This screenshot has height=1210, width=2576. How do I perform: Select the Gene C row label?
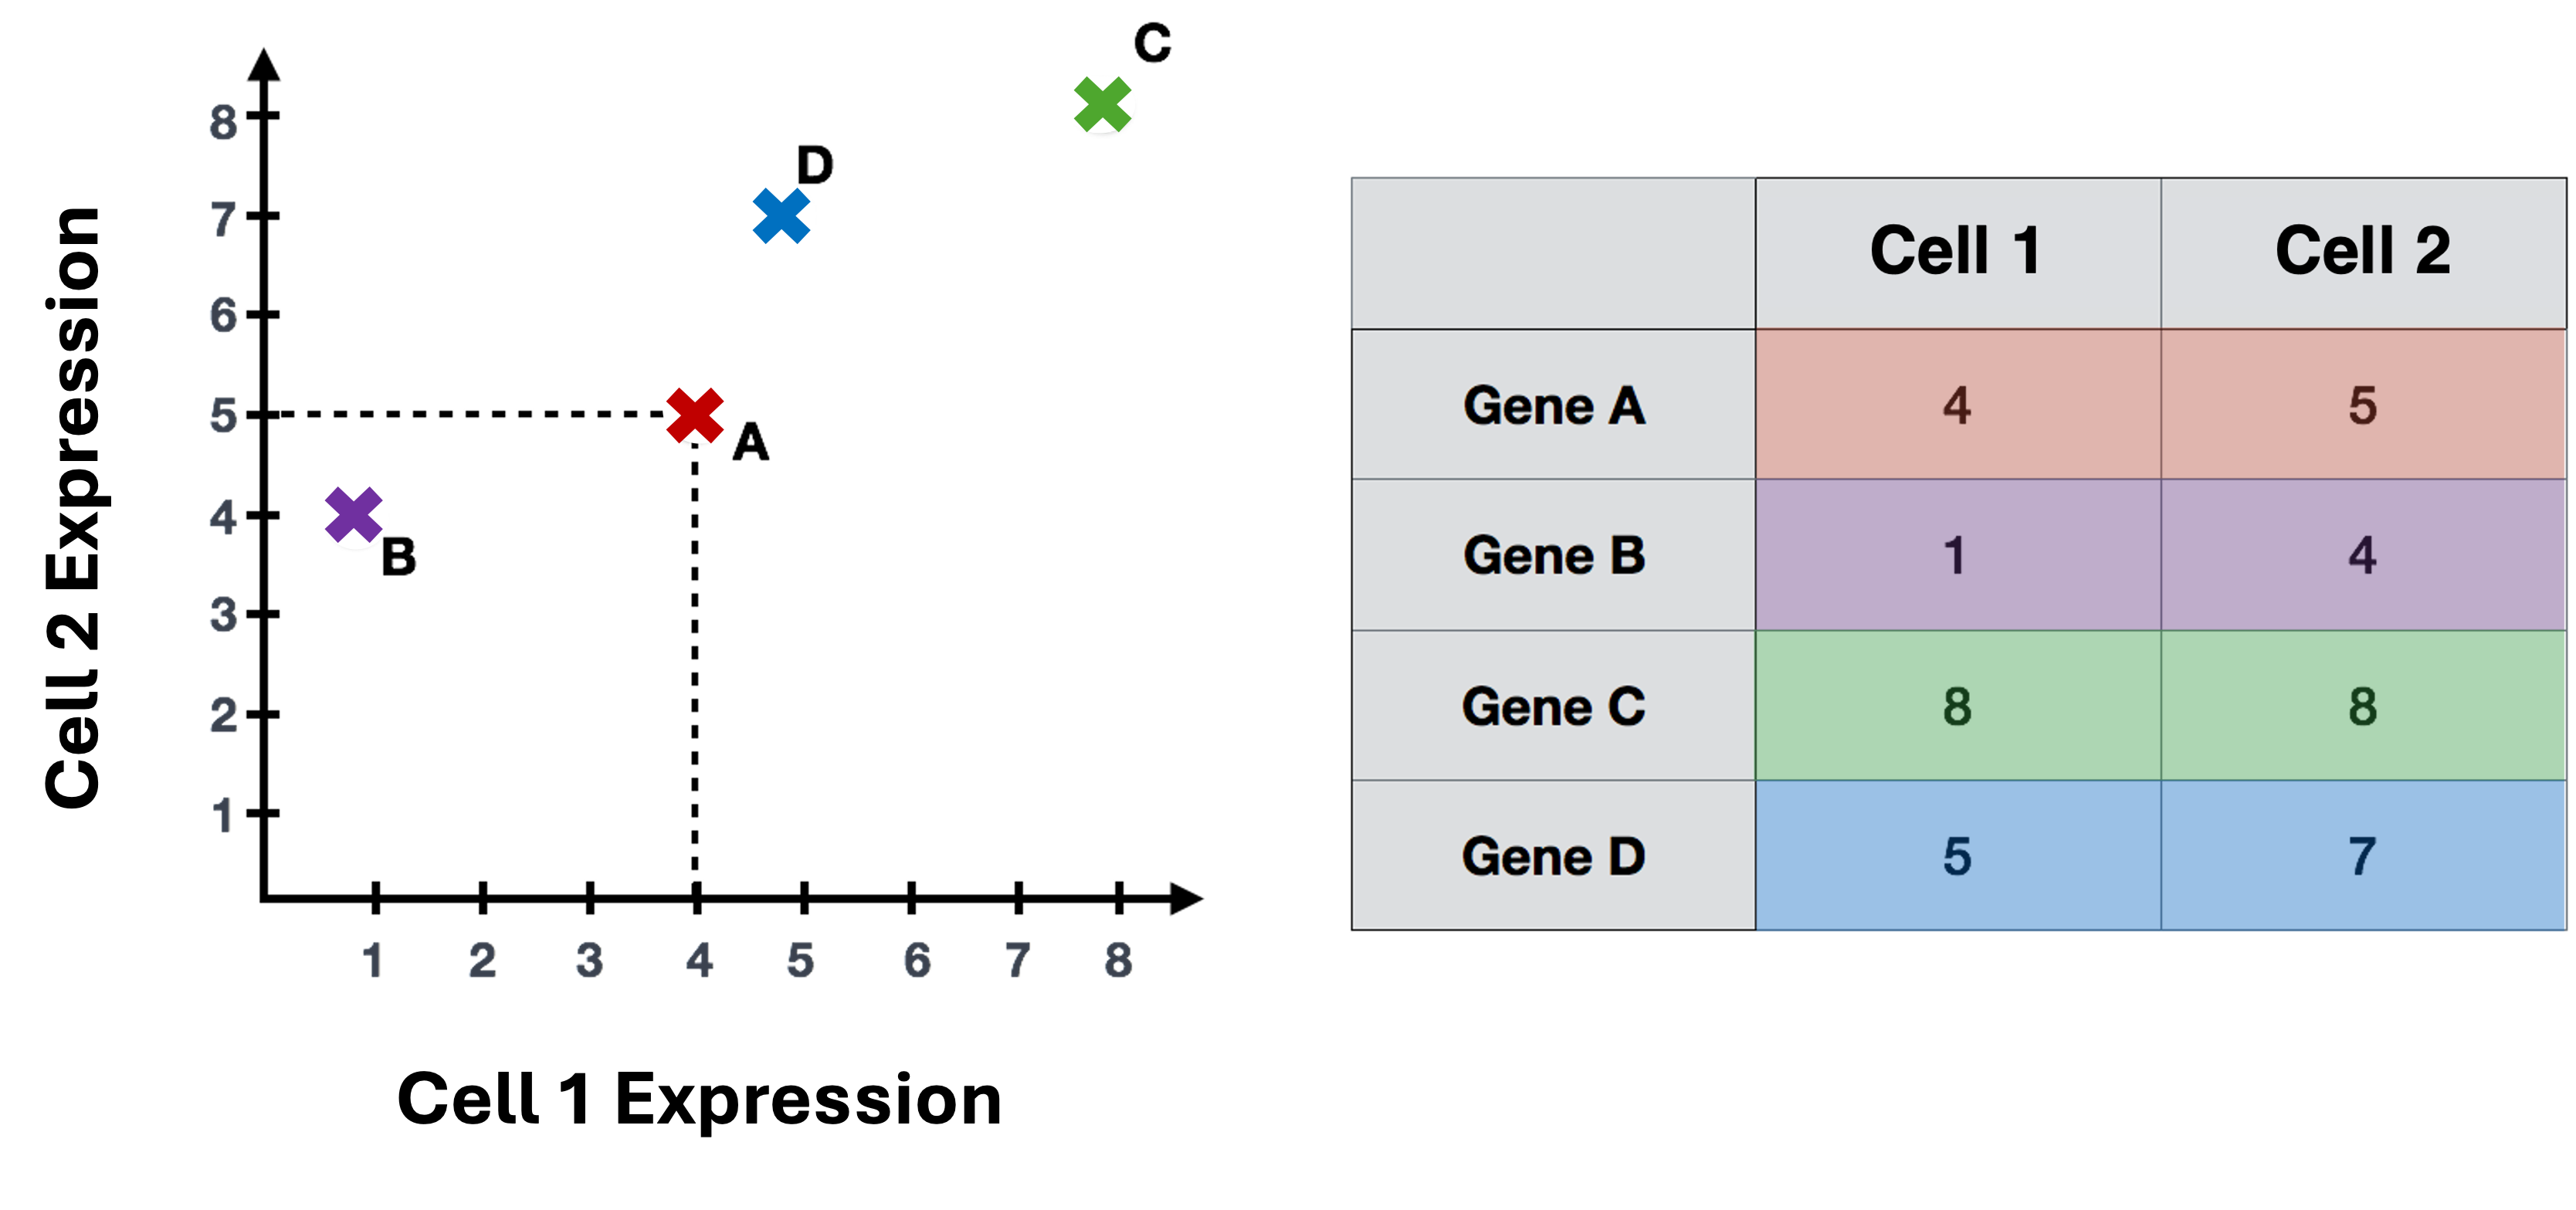pyautogui.click(x=1554, y=707)
